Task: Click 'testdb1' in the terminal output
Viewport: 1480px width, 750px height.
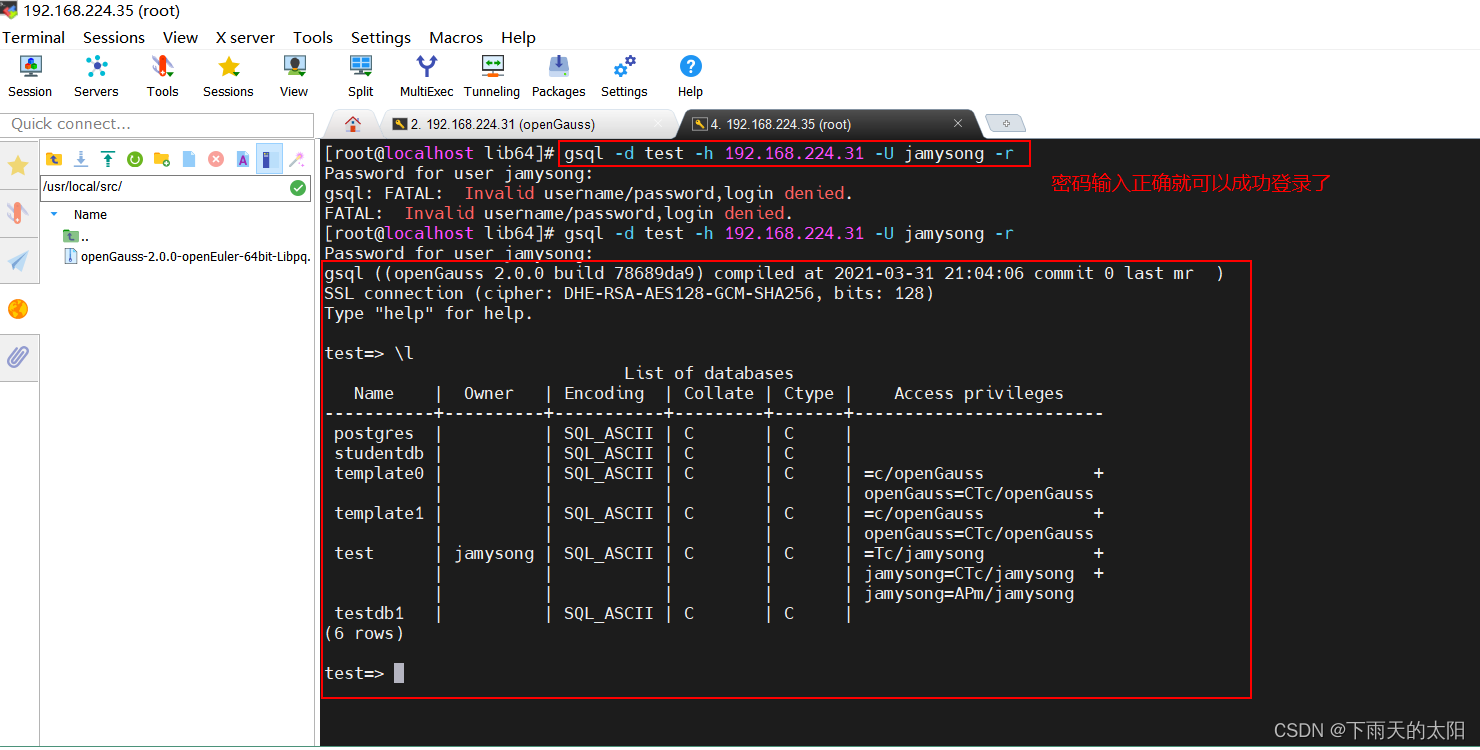Action: 369,613
